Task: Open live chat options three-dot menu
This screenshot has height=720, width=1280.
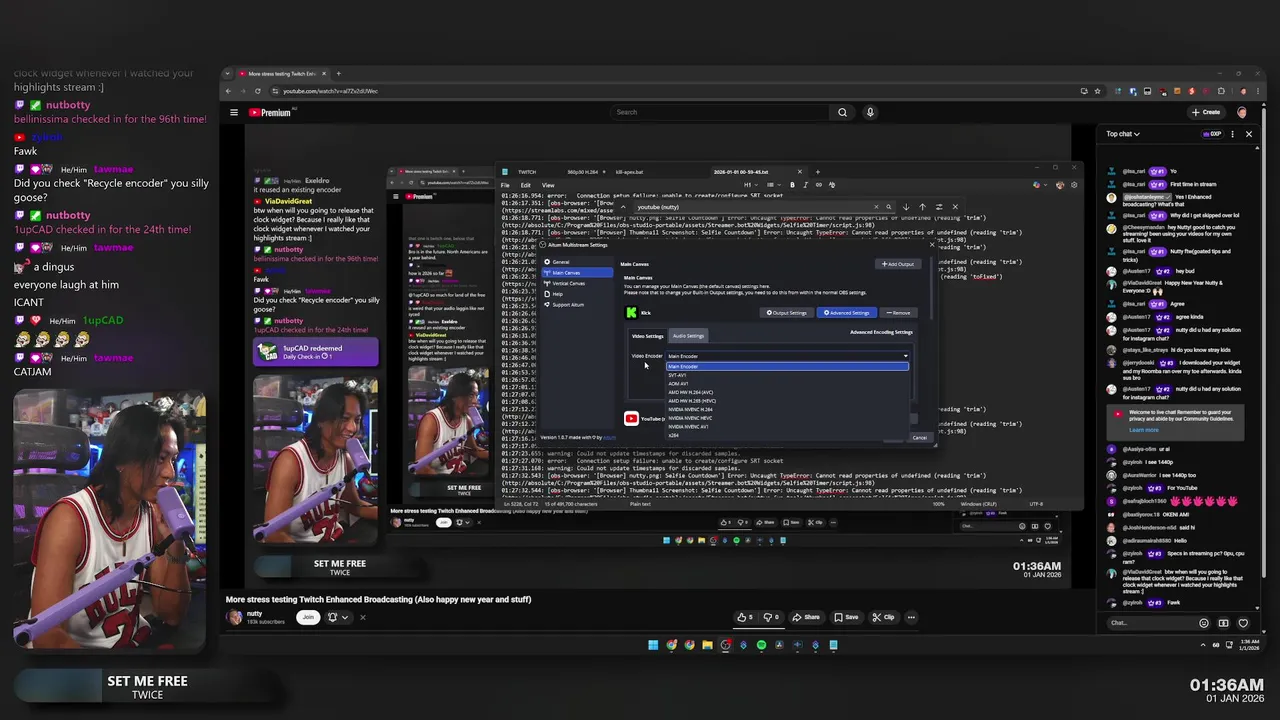Action: coord(1232,134)
